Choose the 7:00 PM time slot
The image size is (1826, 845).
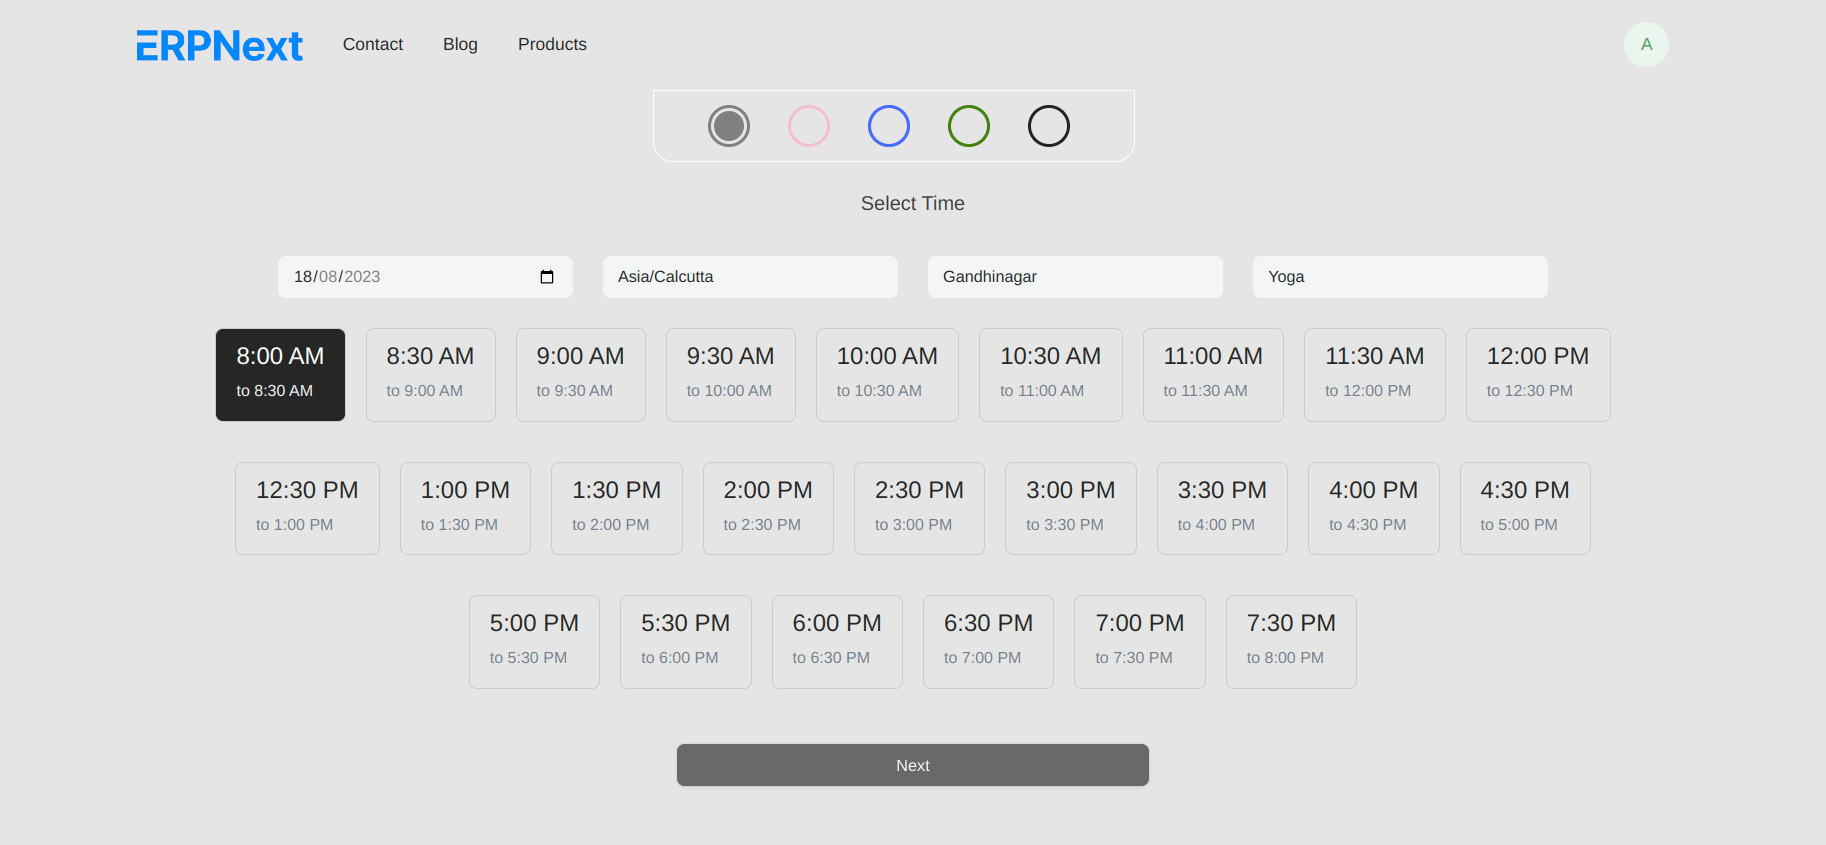[1140, 642]
